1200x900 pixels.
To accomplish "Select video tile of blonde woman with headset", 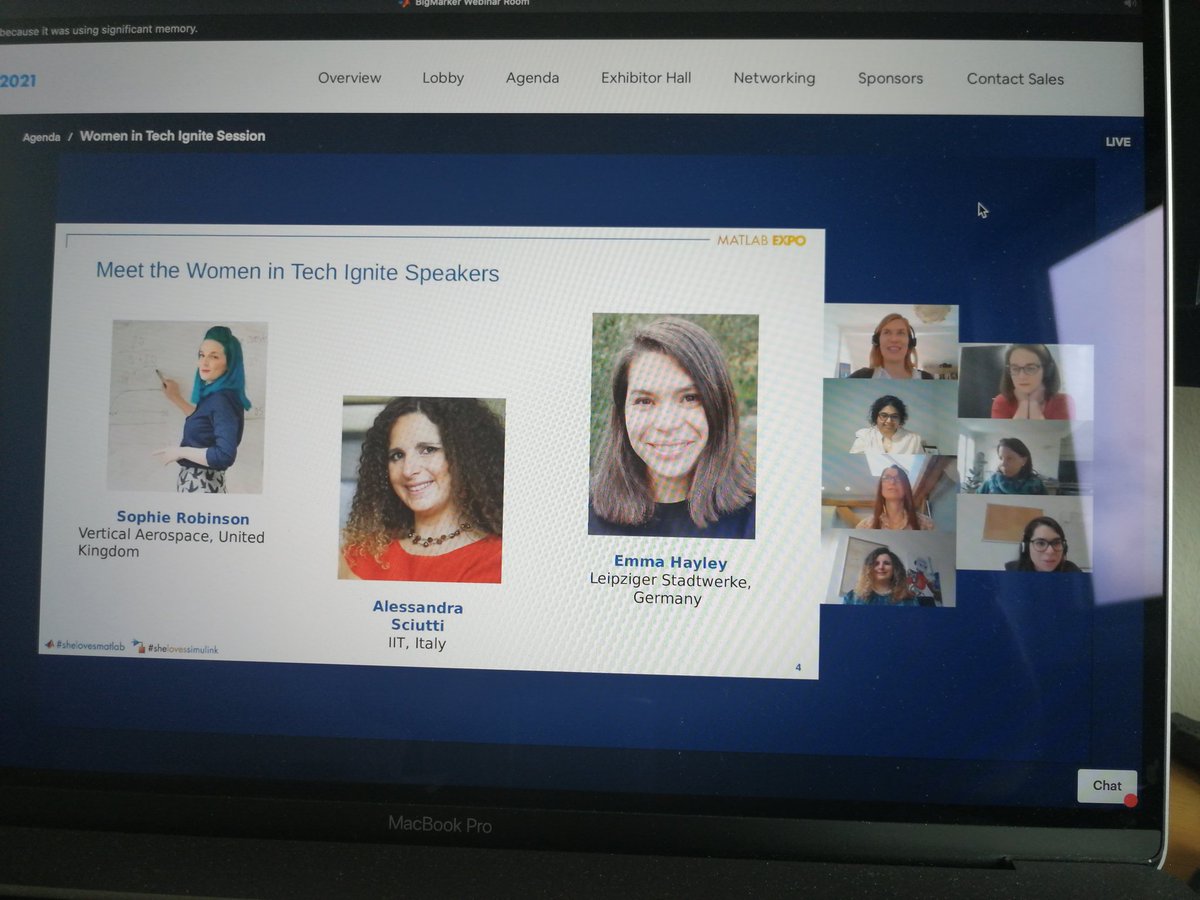I will click(890, 342).
